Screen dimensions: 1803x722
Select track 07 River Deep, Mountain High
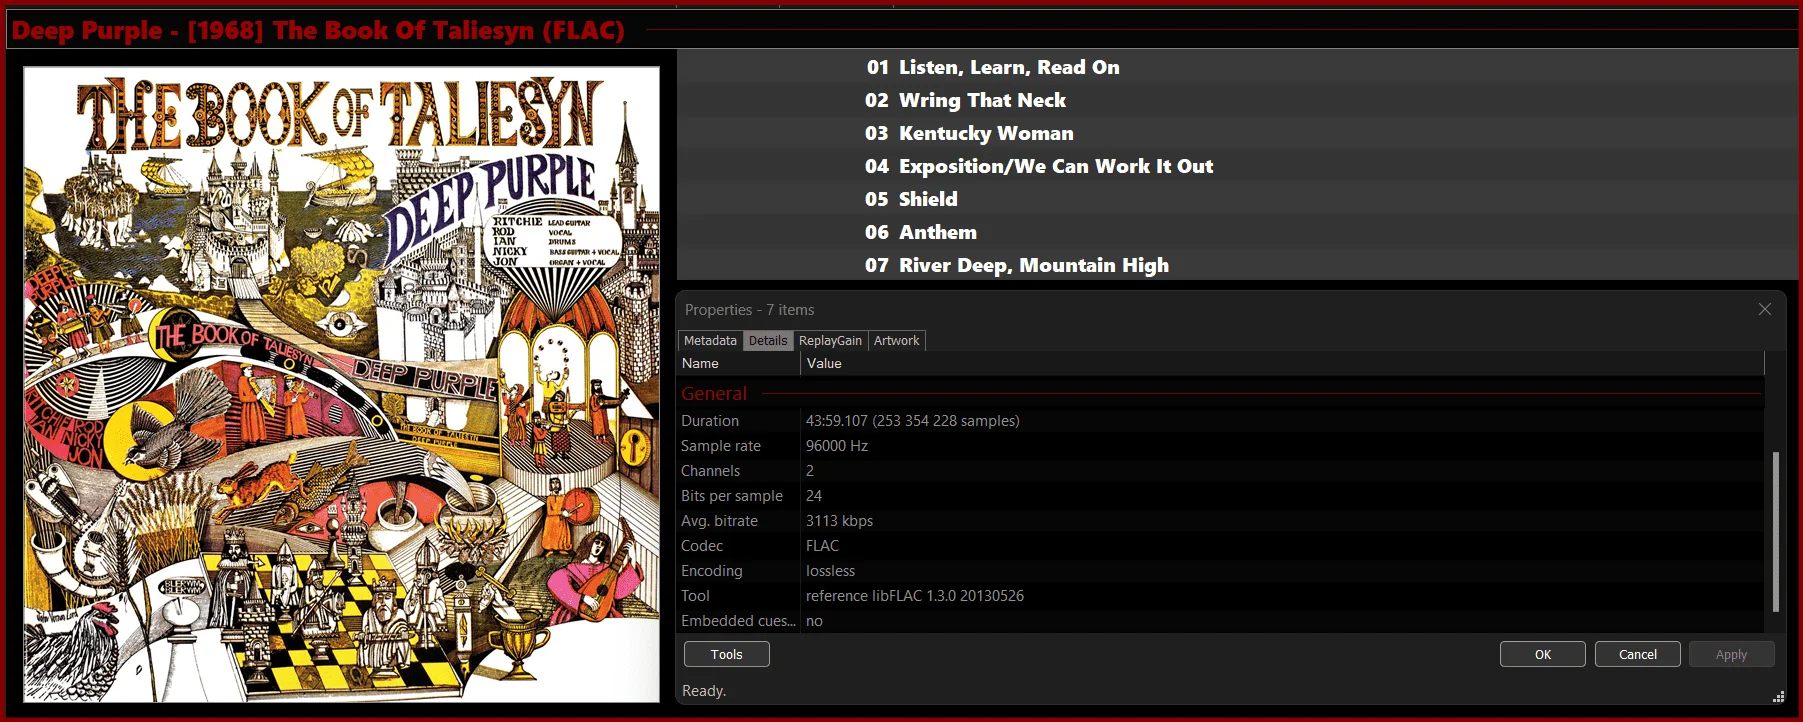tap(1237, 265)
